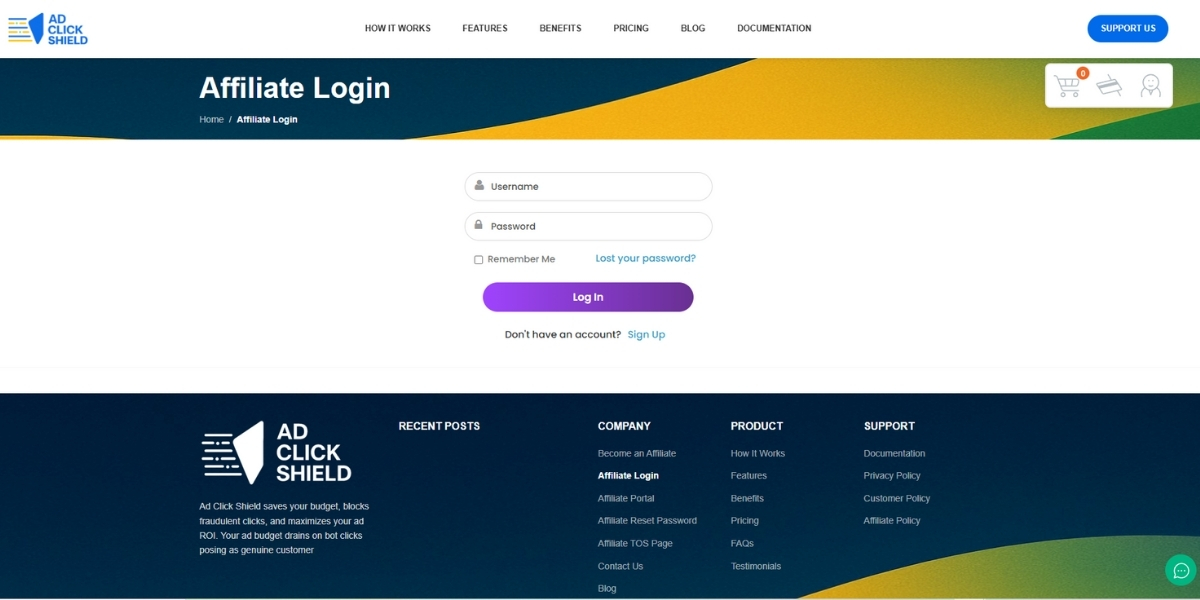
Task: Click the Log In button
Action: (588, 297)
